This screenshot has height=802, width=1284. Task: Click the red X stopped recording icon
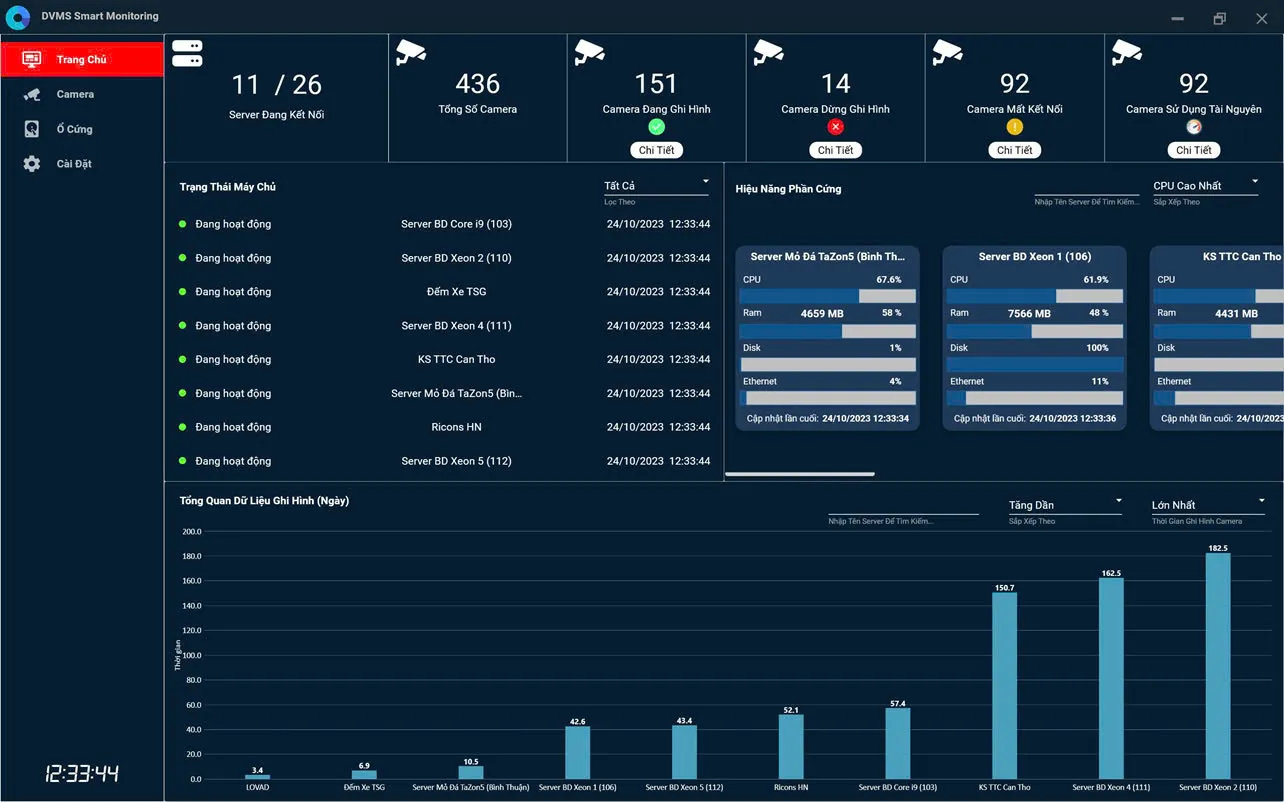coord(835,127)
